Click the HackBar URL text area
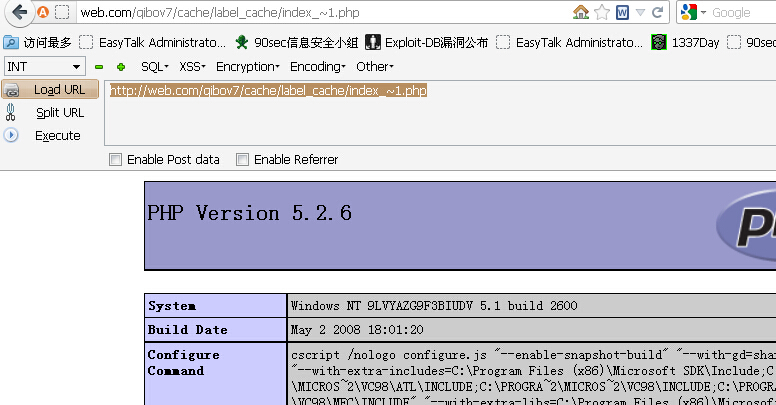776x405 pixels. point(440,113)
